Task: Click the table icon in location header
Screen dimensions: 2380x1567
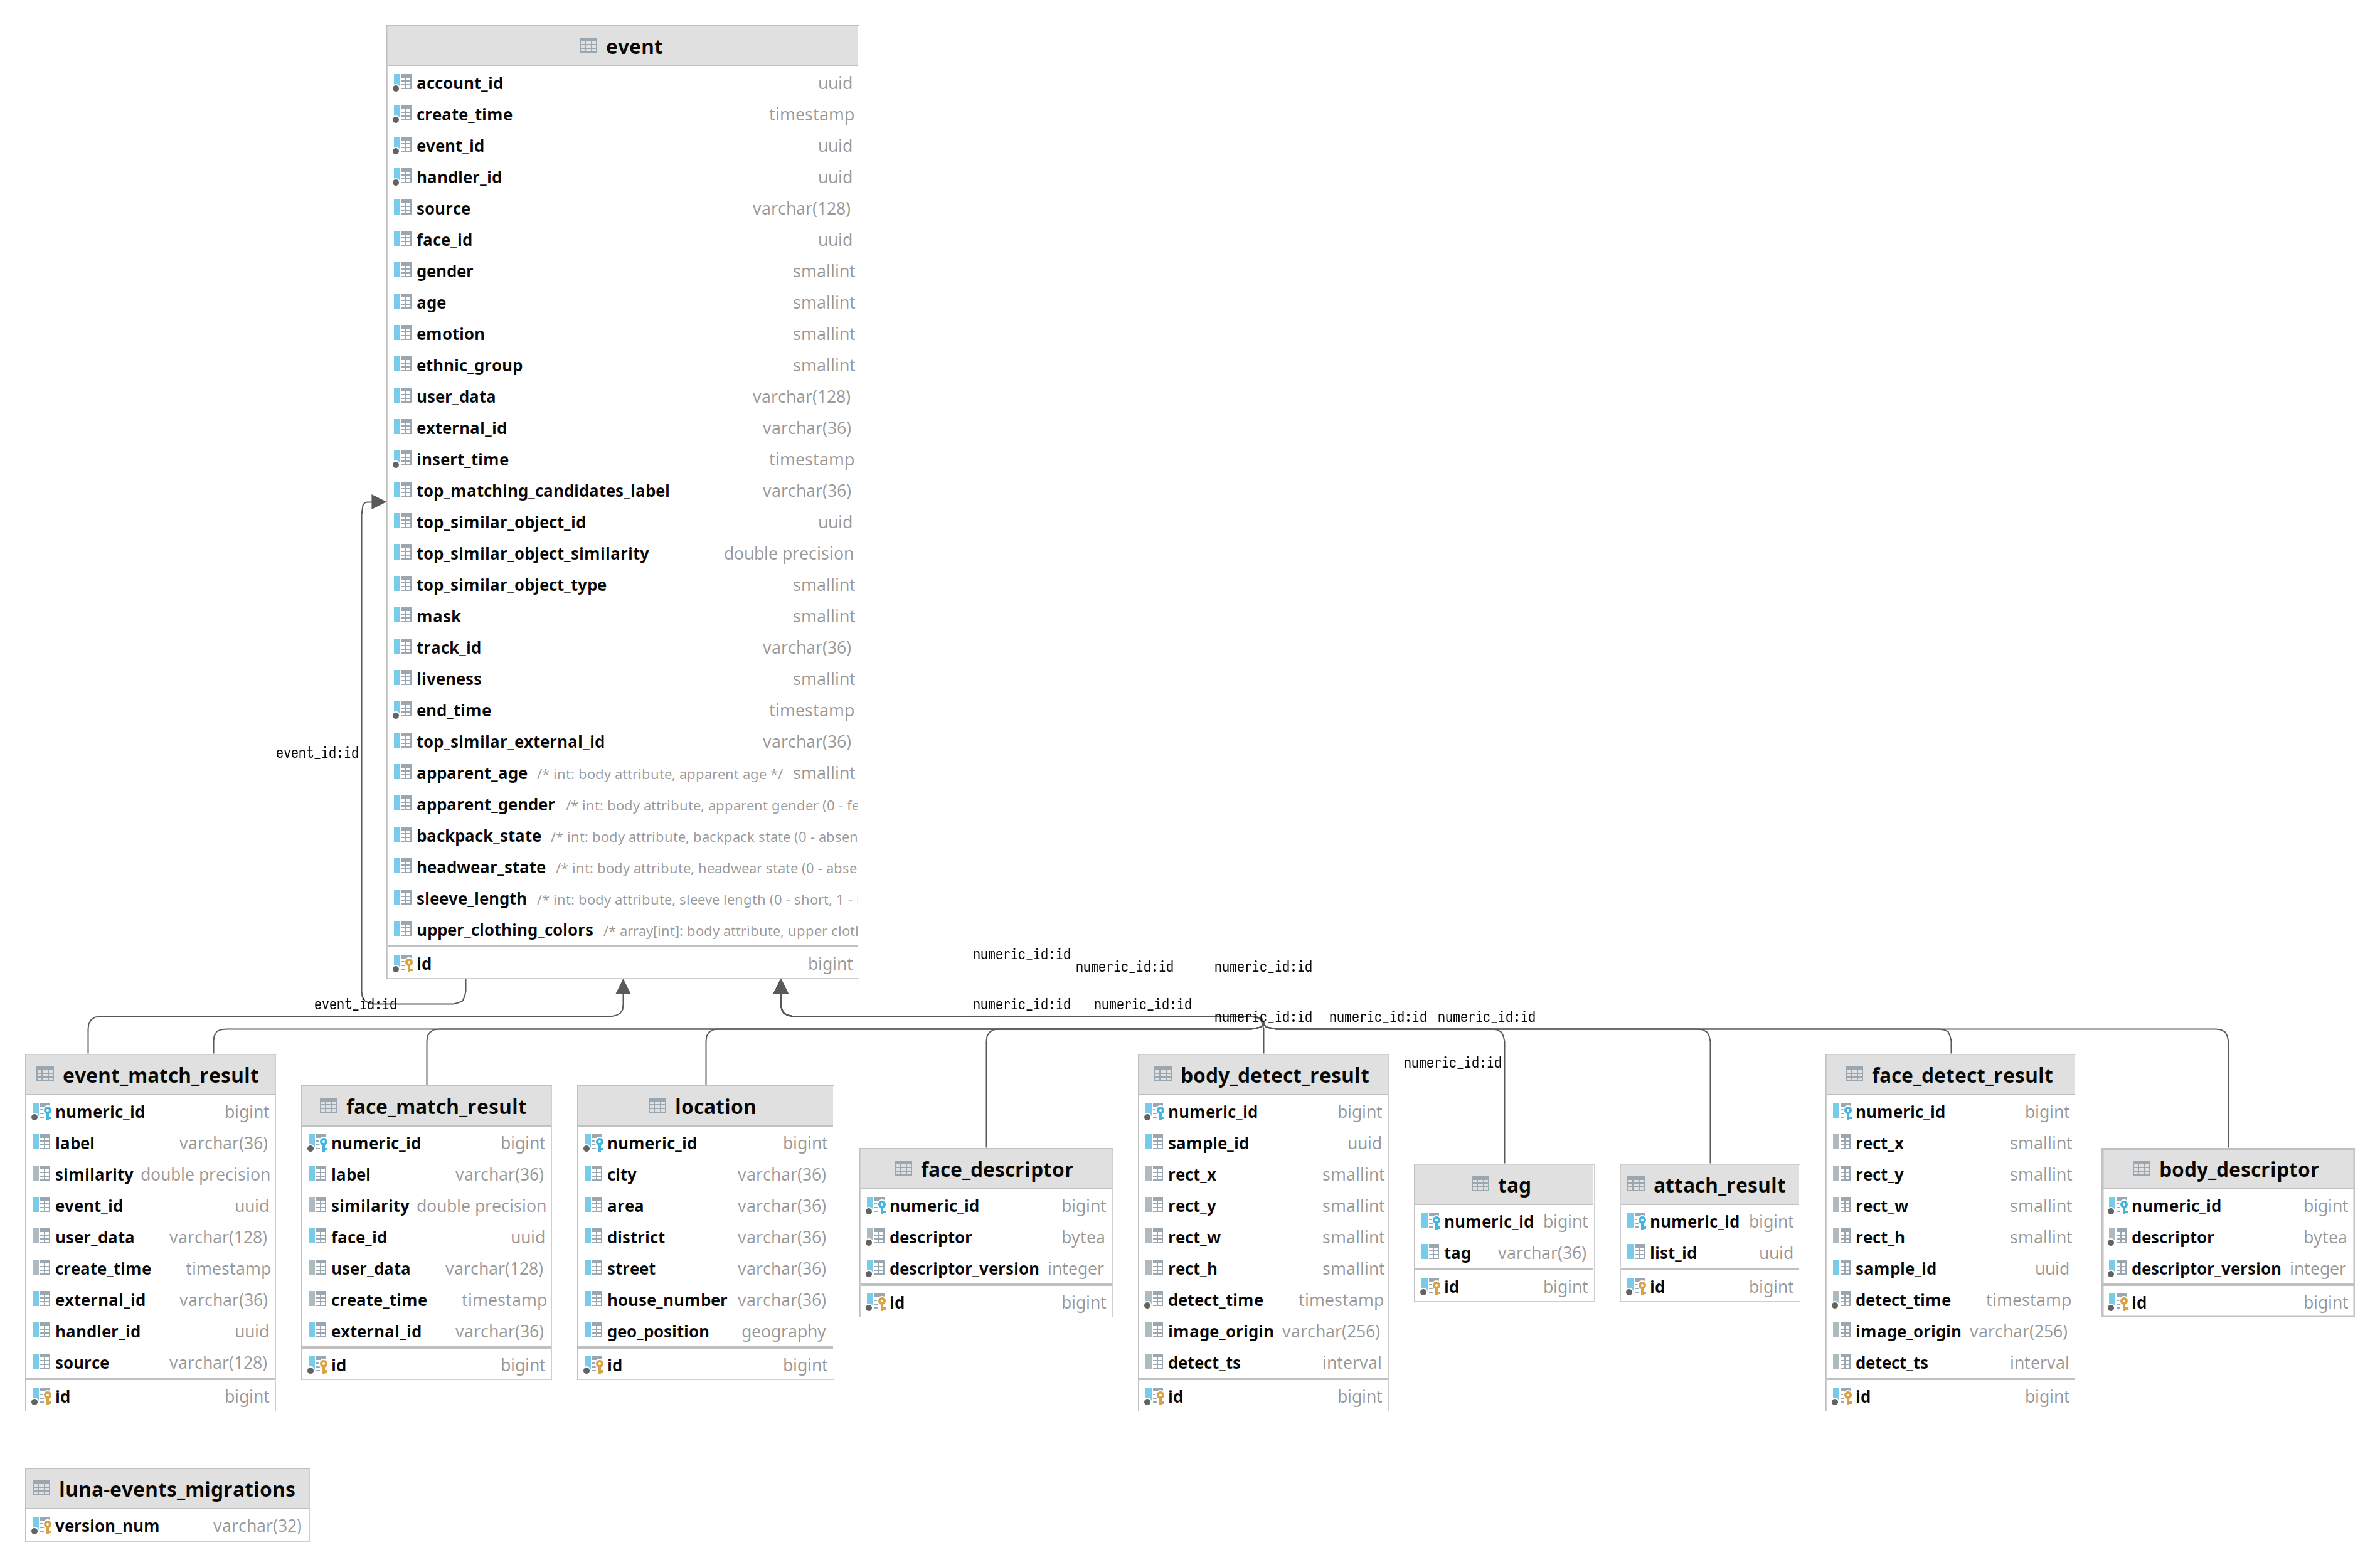Action: point(657,1106)
